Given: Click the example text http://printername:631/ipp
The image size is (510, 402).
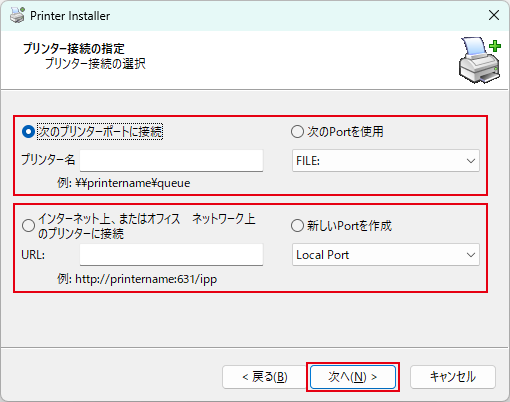Looking at the screenshot, I should click(146, 279).
